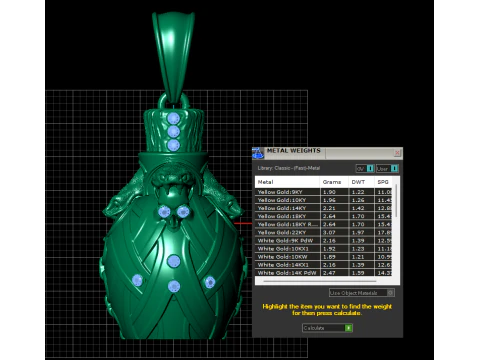Image resolution: width=480 pixels, height=360 pixels.
Task: Click the 1.42 DWT value for 14KY
Action: coord(358,208)
